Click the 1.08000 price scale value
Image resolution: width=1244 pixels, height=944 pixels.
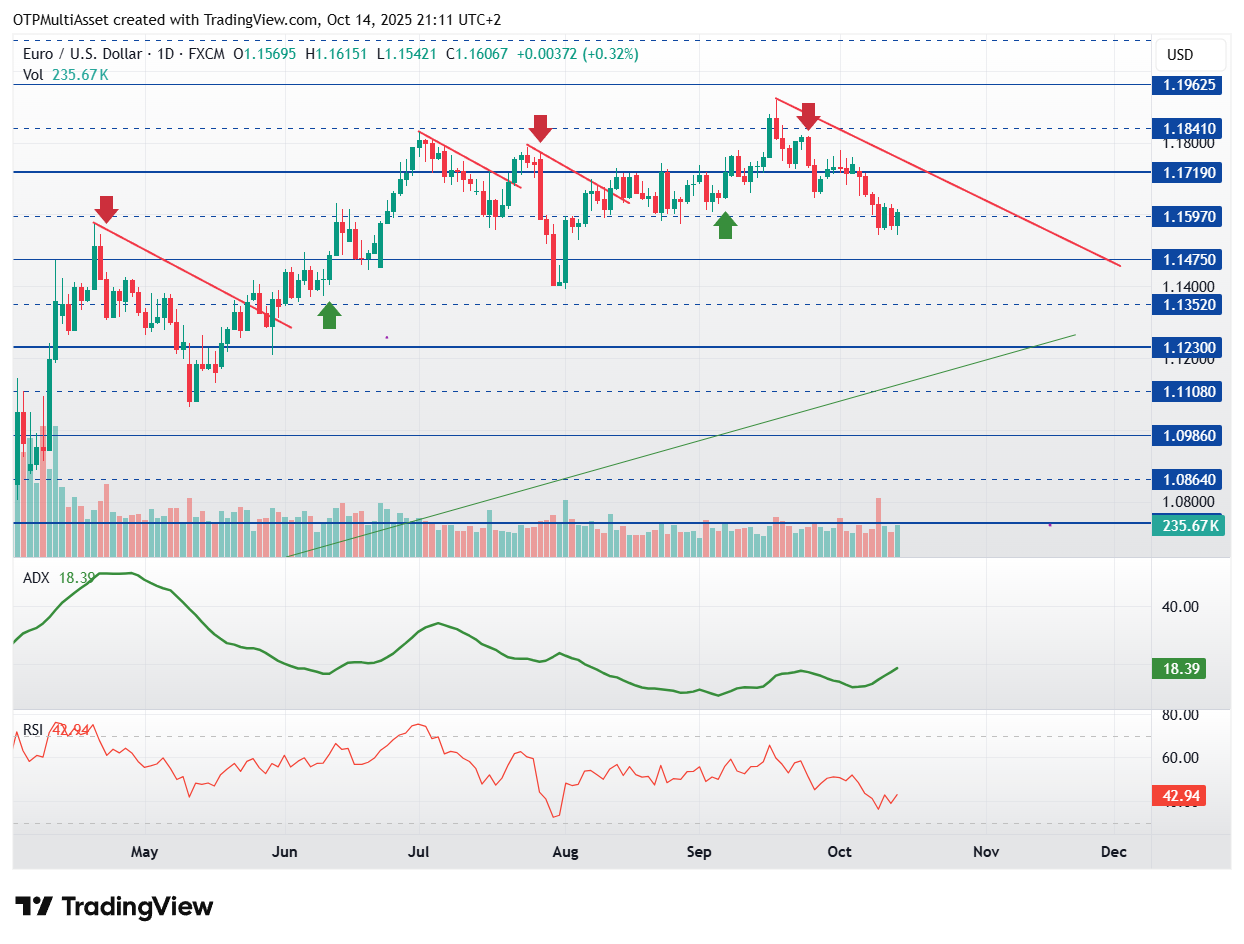[x=1188, y=503]
